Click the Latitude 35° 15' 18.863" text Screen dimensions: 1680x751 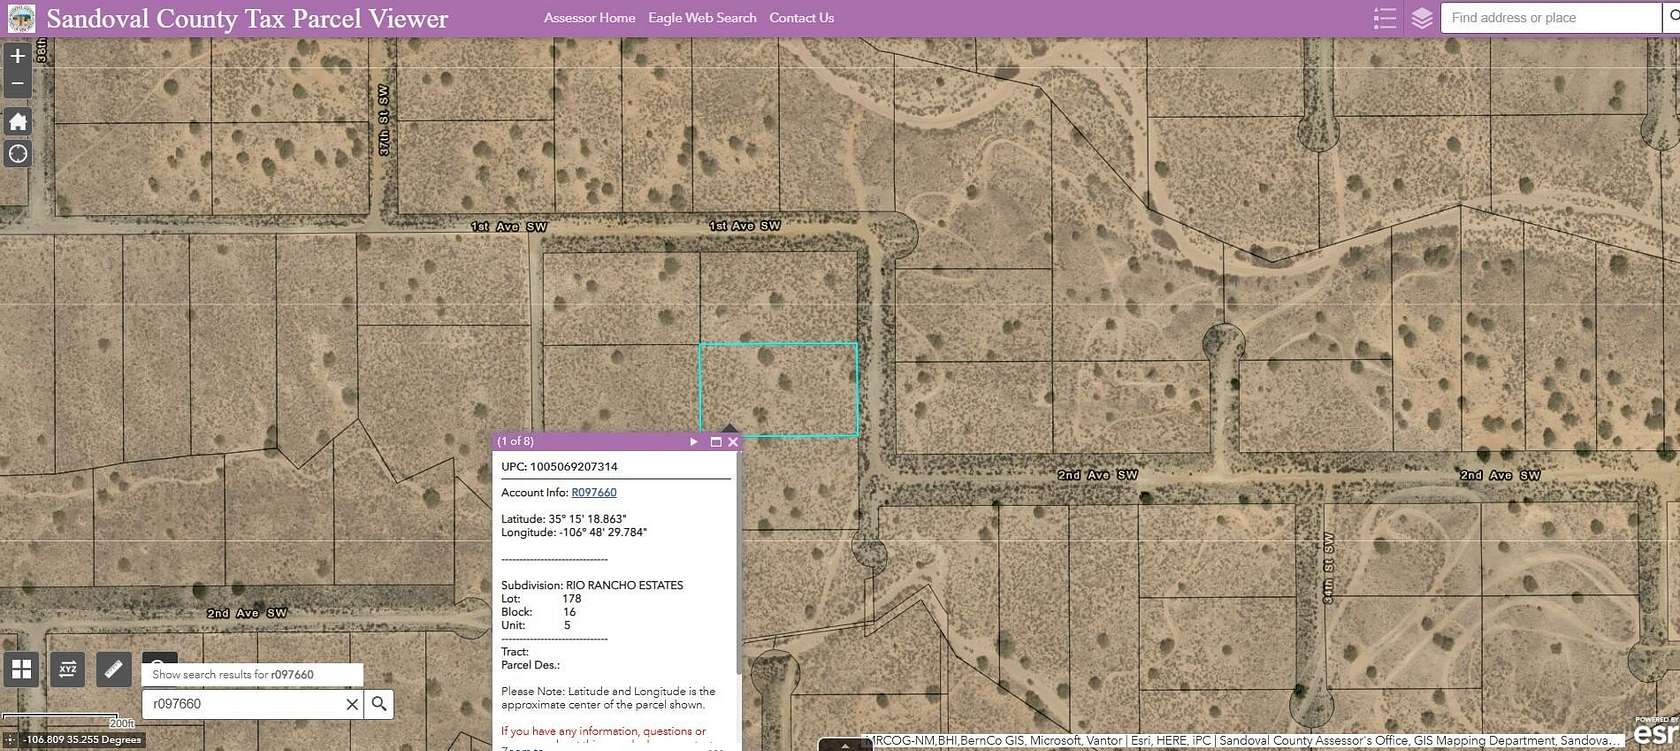(564, 519)
